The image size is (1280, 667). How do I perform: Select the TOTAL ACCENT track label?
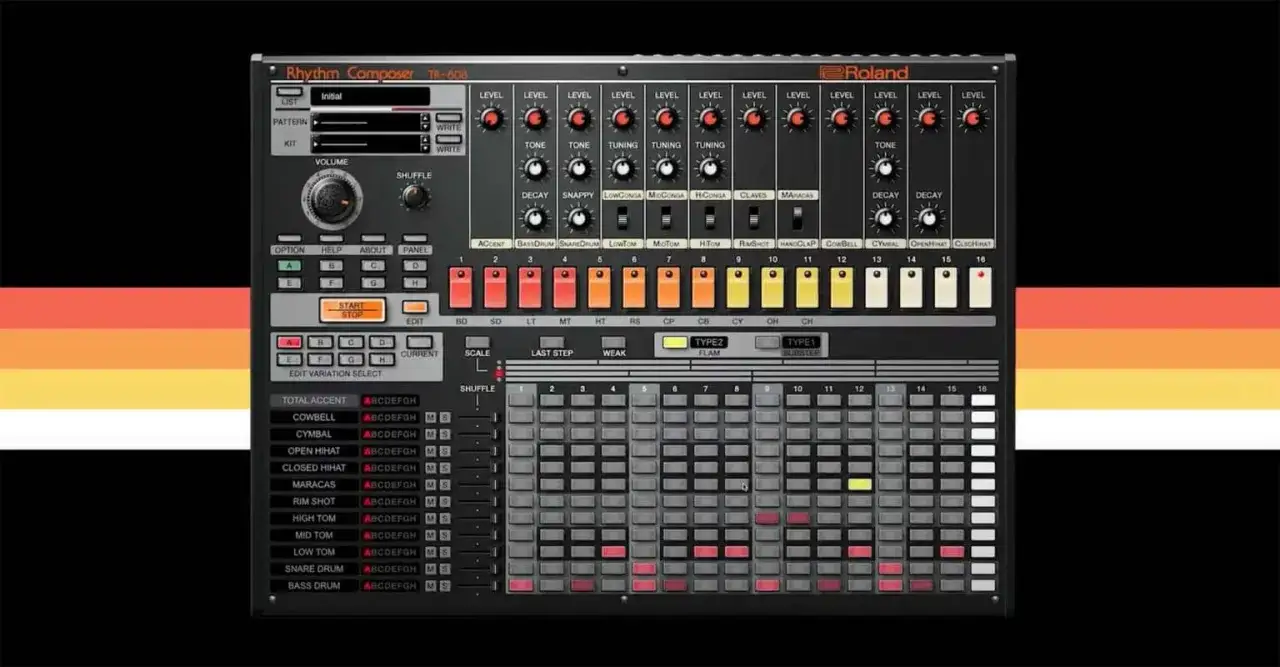tap(314, 401)
